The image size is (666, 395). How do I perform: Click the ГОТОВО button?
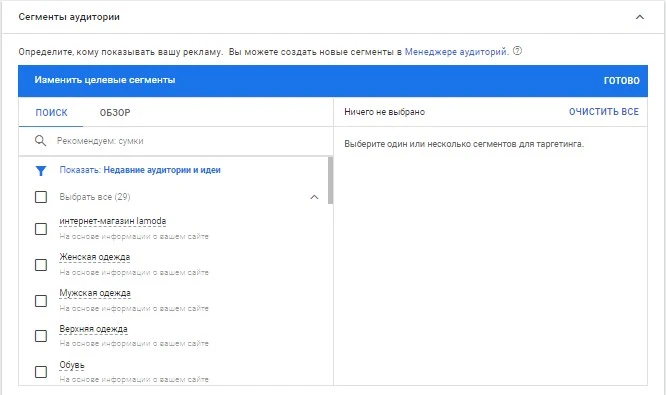click(621, 81)
